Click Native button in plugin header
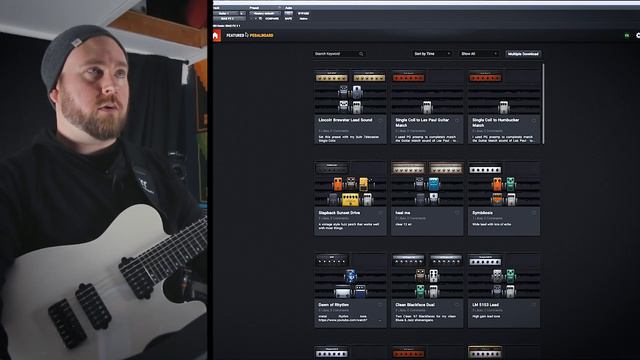The height and width of the screenshot is (360, 640). [x=303, y=19]
